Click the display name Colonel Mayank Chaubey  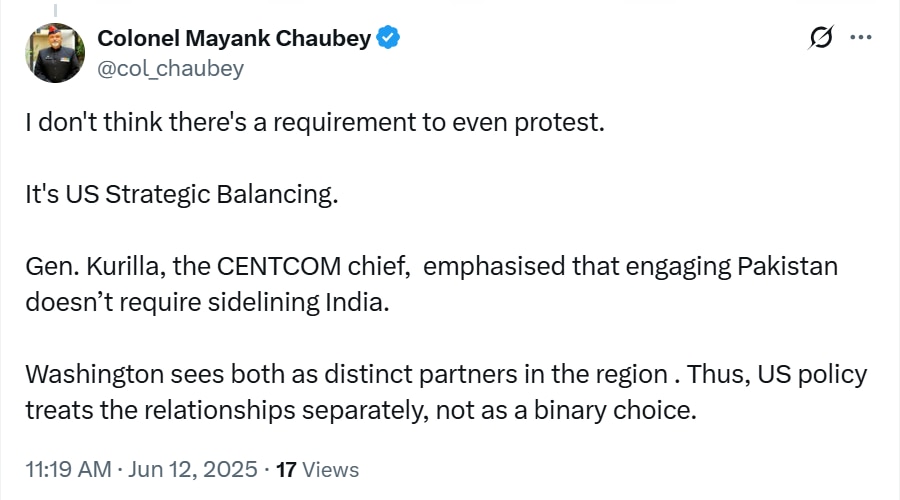pyautogui.click(x=234, y=38)
